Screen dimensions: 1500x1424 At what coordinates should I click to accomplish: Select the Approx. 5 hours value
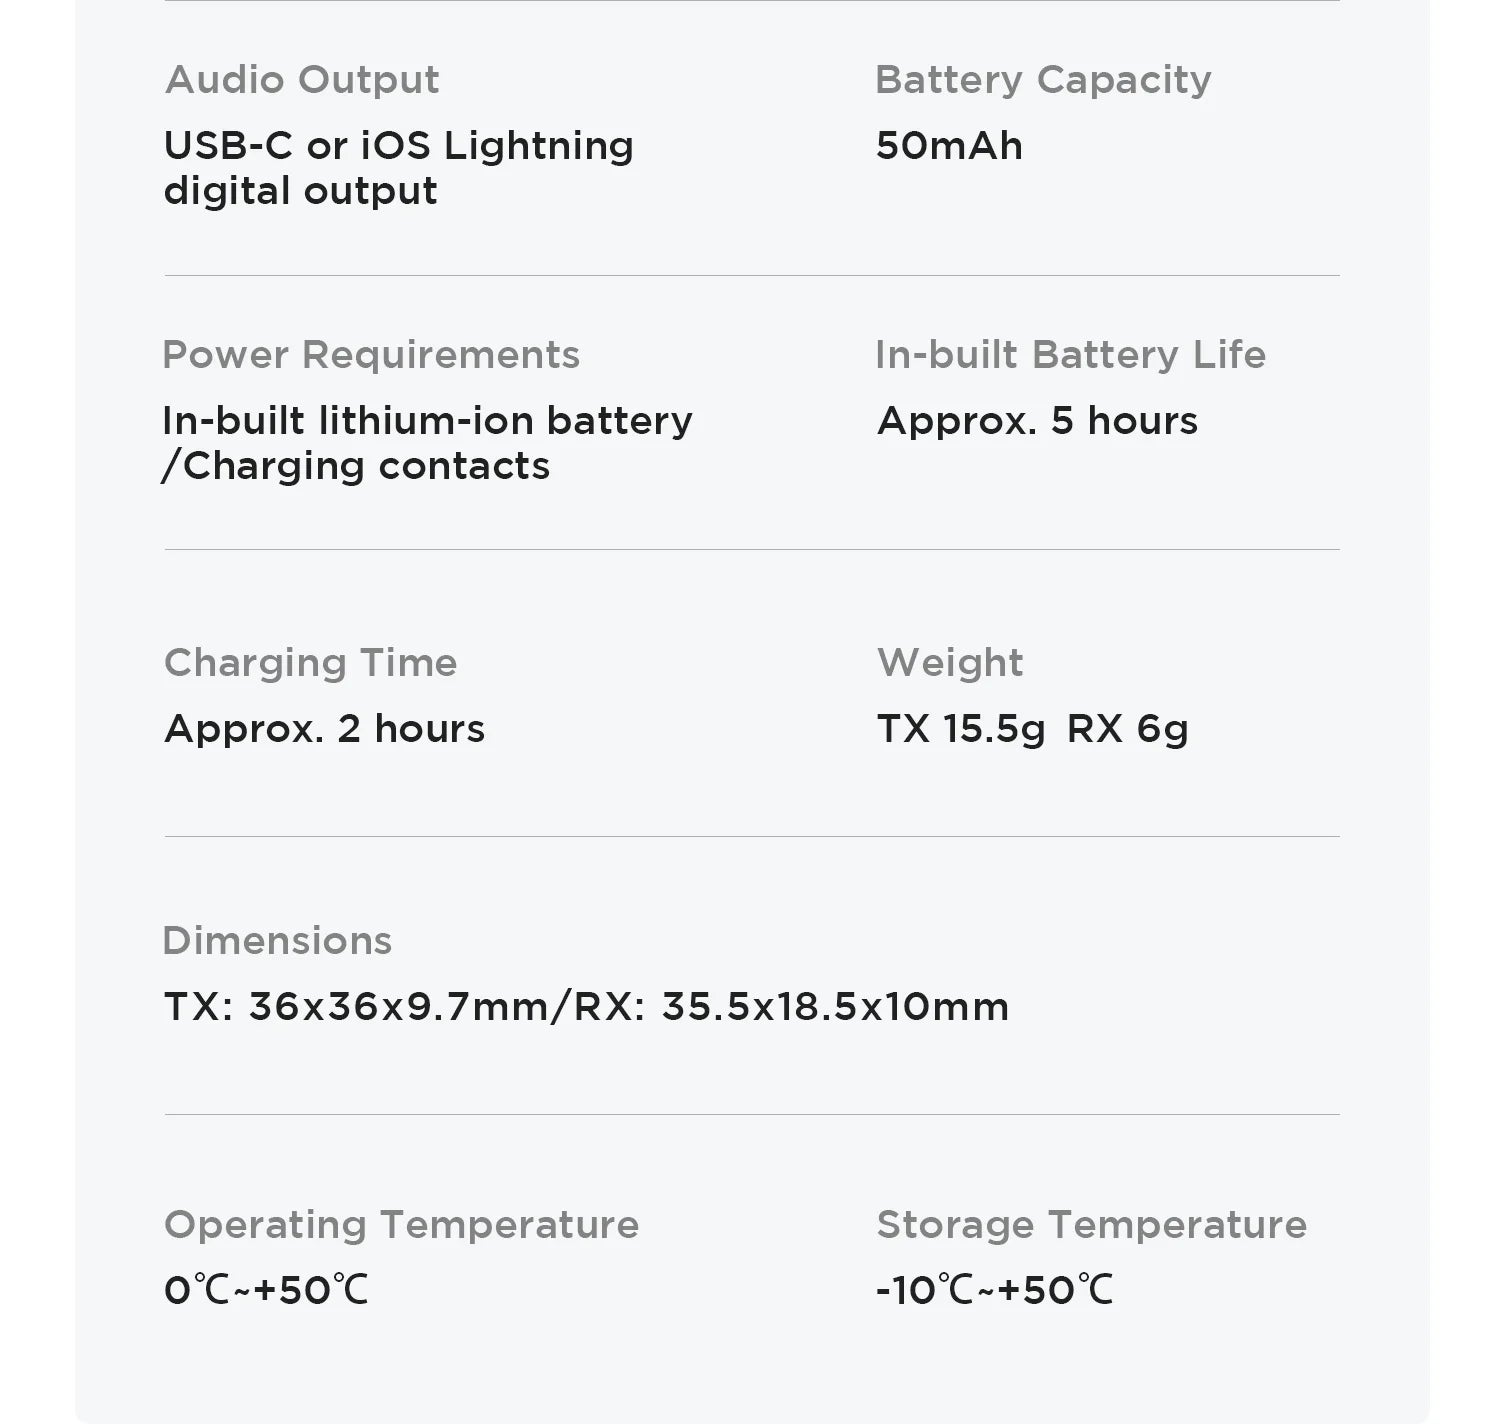pyautogui.click(x=1037, y=421)
